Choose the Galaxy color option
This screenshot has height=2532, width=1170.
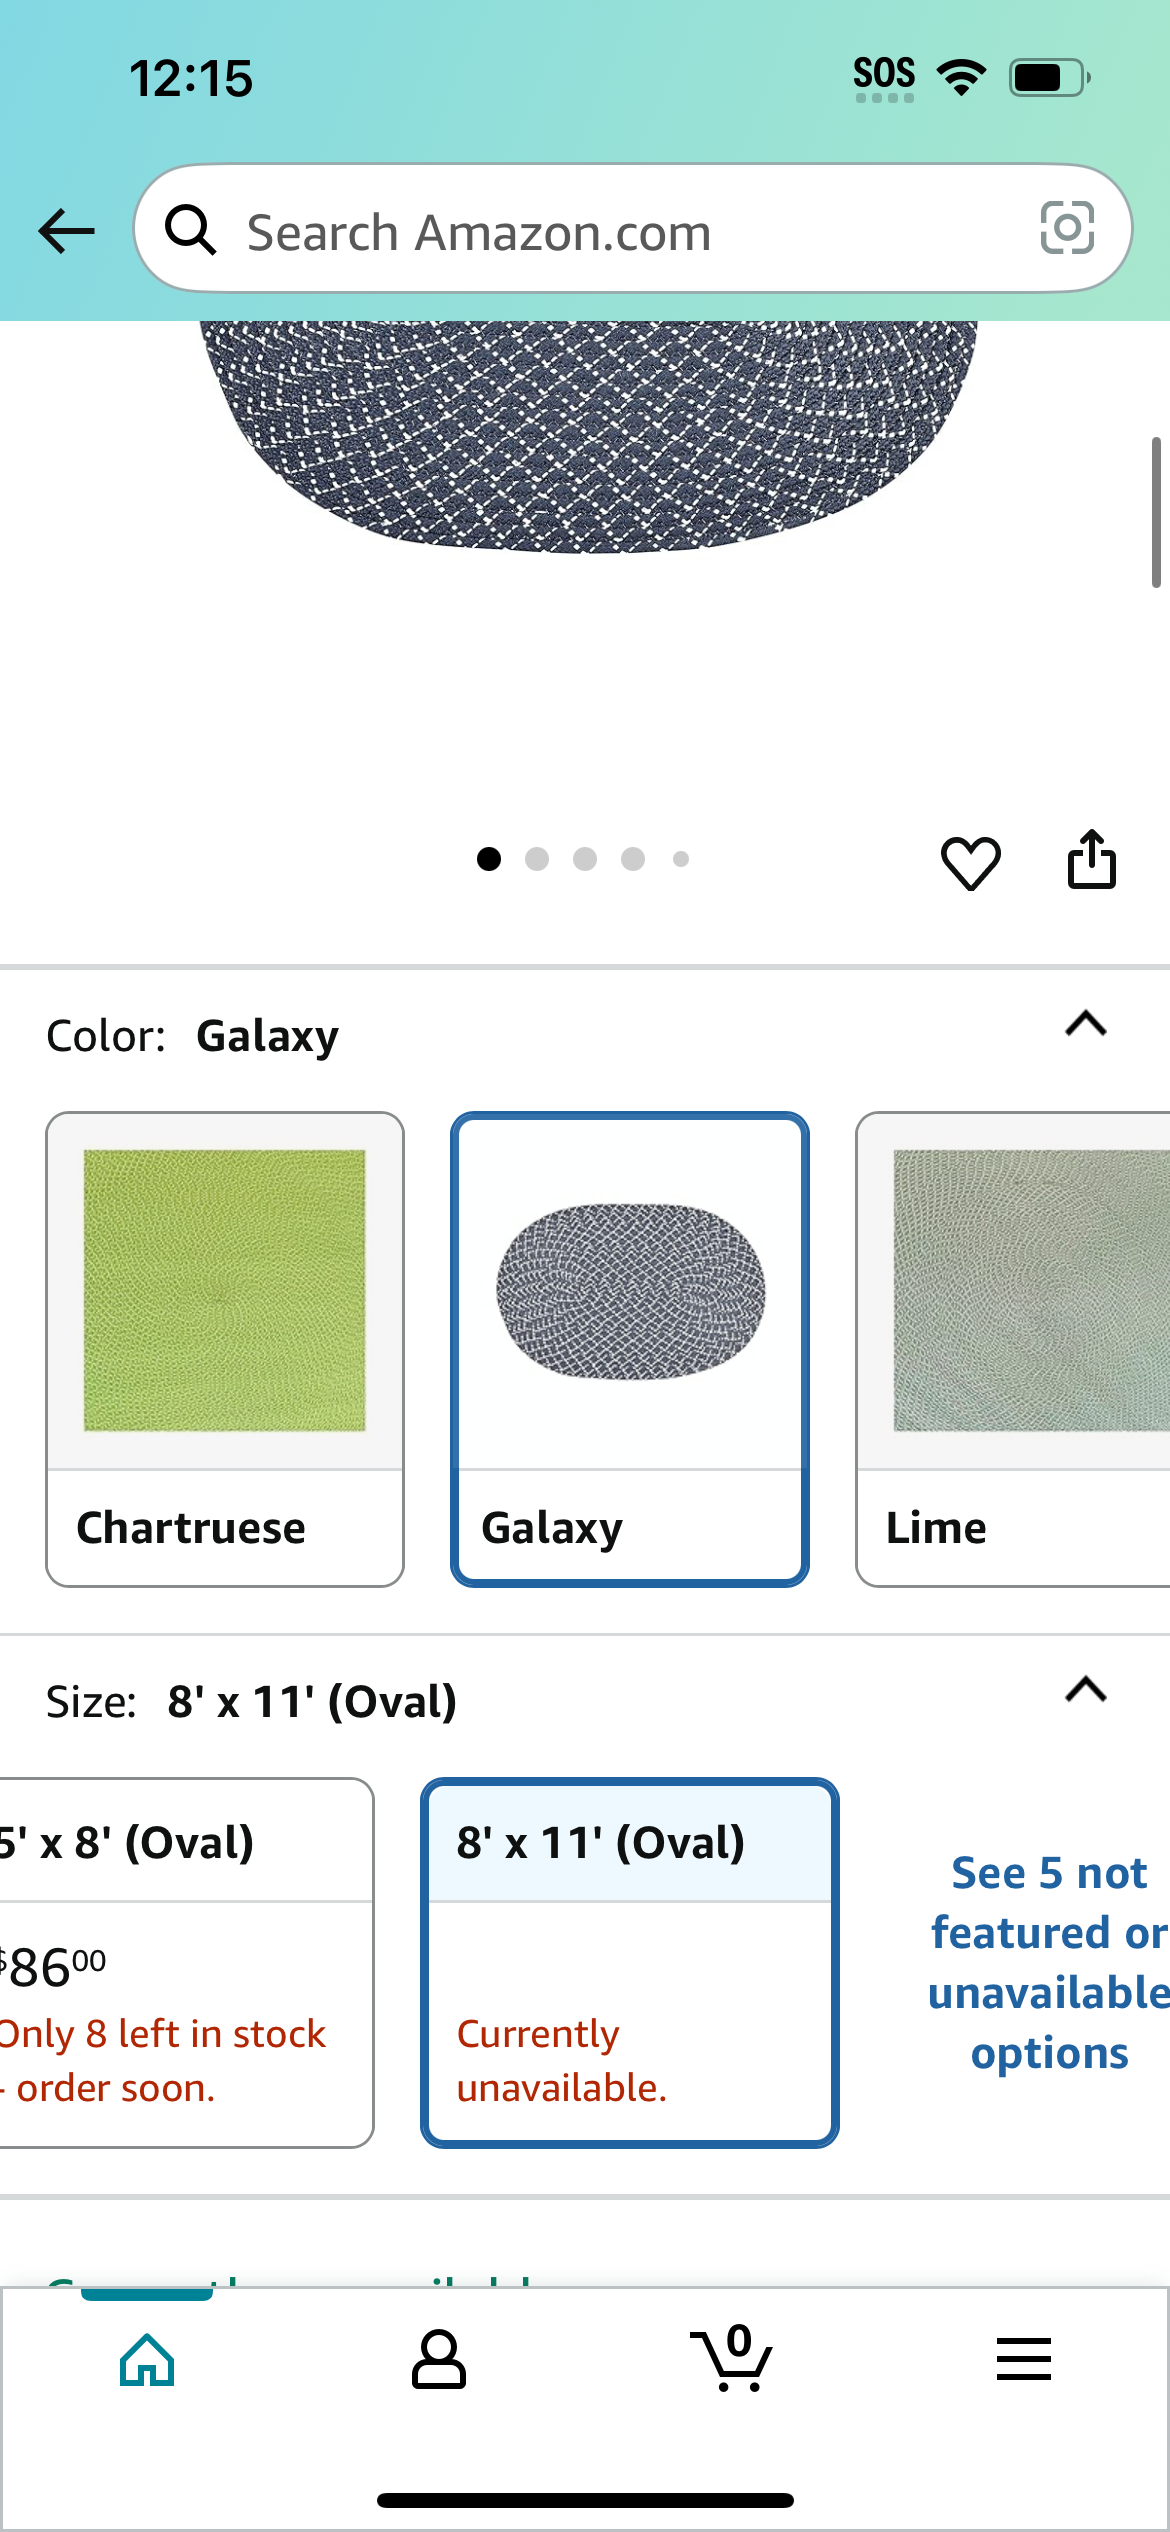[x=630, y=1349]
